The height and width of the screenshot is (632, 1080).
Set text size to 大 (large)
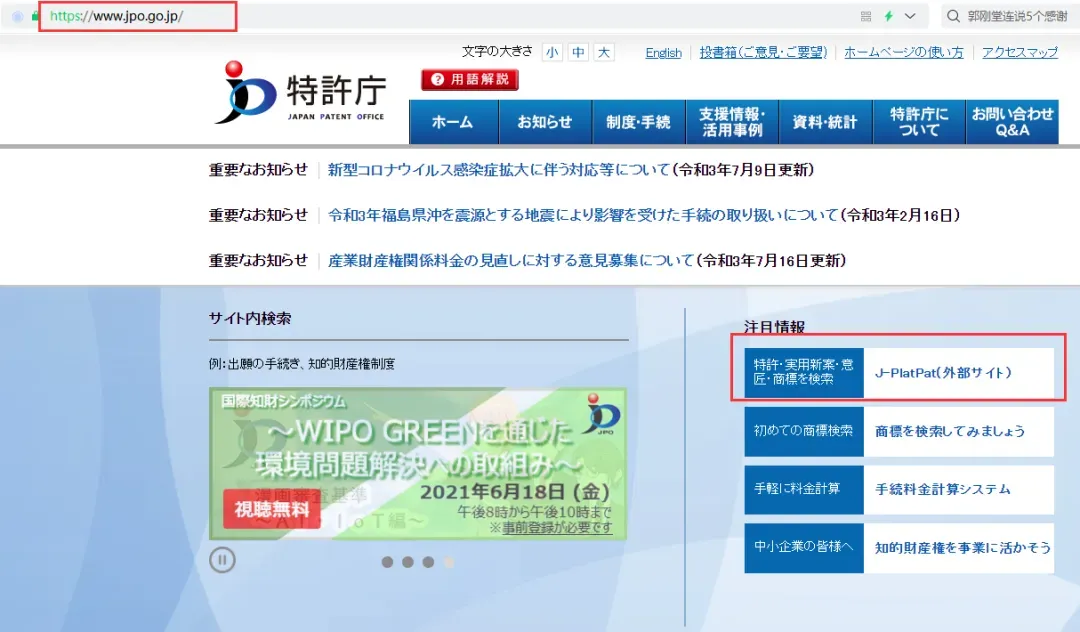[x=604, y=52]
